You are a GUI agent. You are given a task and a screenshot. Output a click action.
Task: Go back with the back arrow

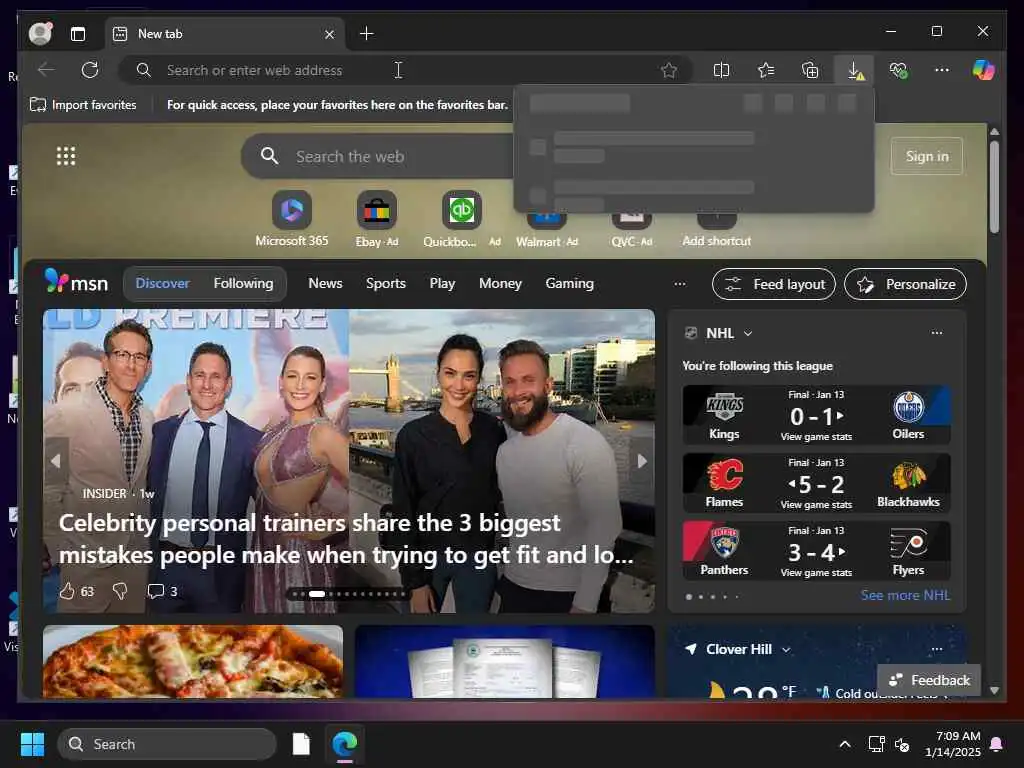[46, 70]
